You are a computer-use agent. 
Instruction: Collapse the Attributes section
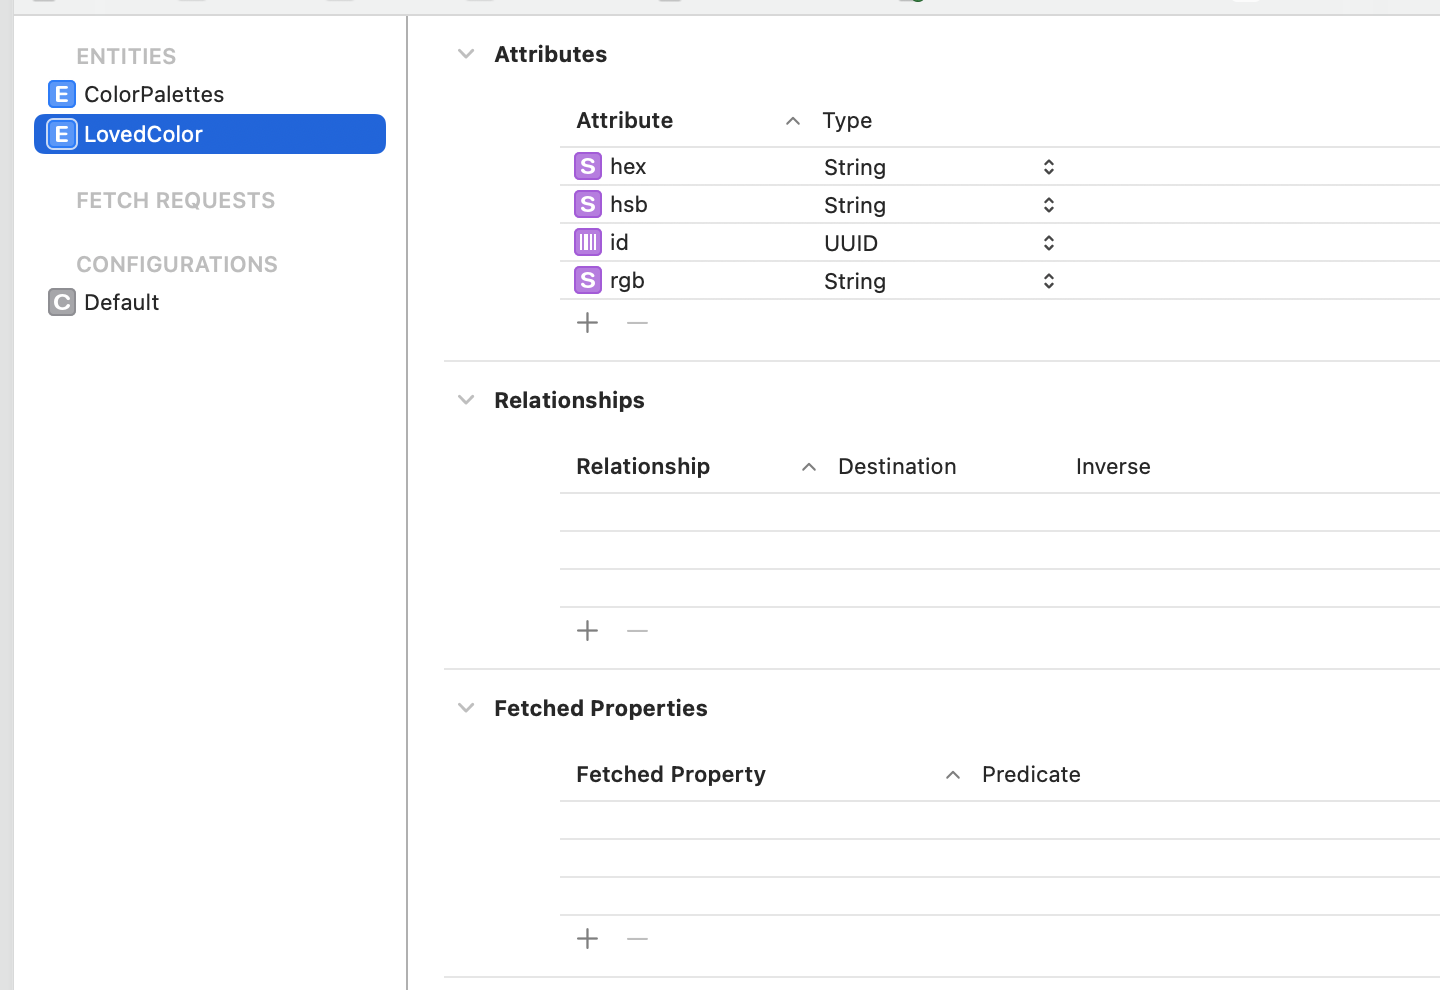coord(466,54)
